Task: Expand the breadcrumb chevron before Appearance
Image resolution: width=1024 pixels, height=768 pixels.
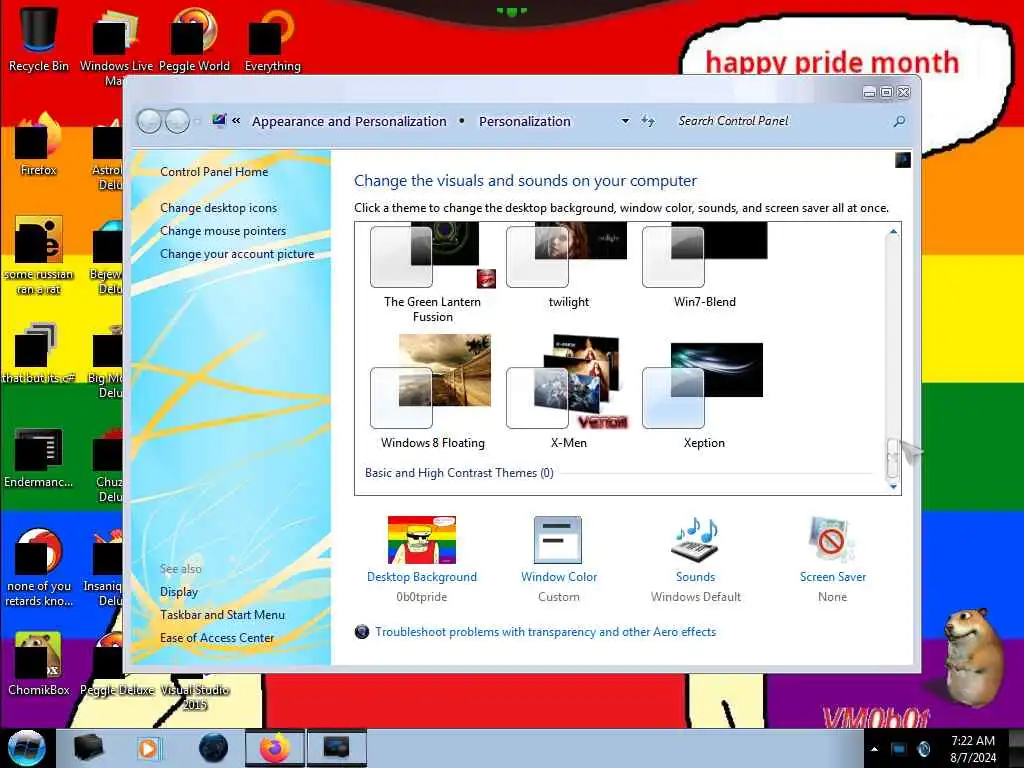Action: pos(236,121)
